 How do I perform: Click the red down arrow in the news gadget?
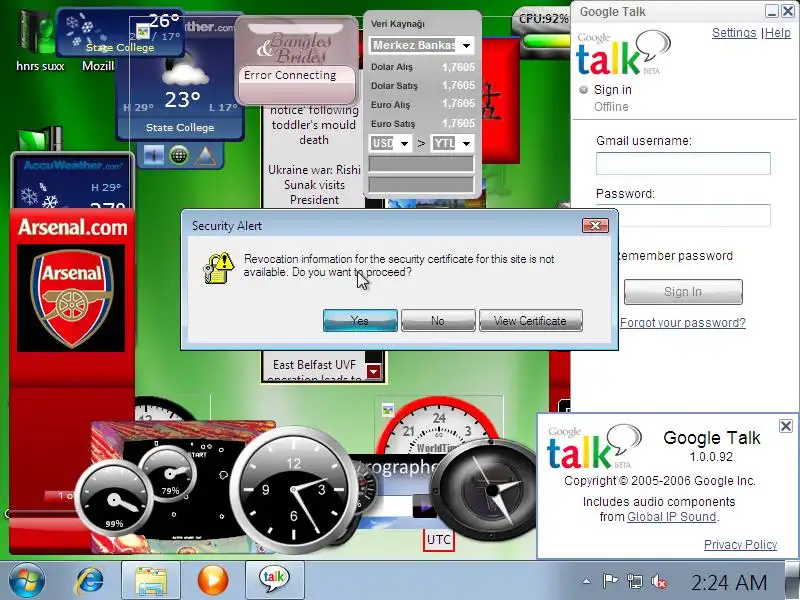point(373,371)
